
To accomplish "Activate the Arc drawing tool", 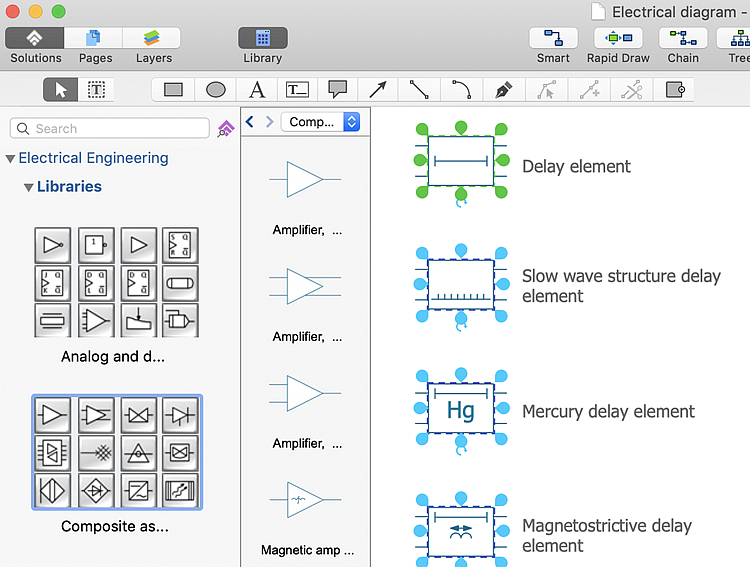I will coord(460,90).
